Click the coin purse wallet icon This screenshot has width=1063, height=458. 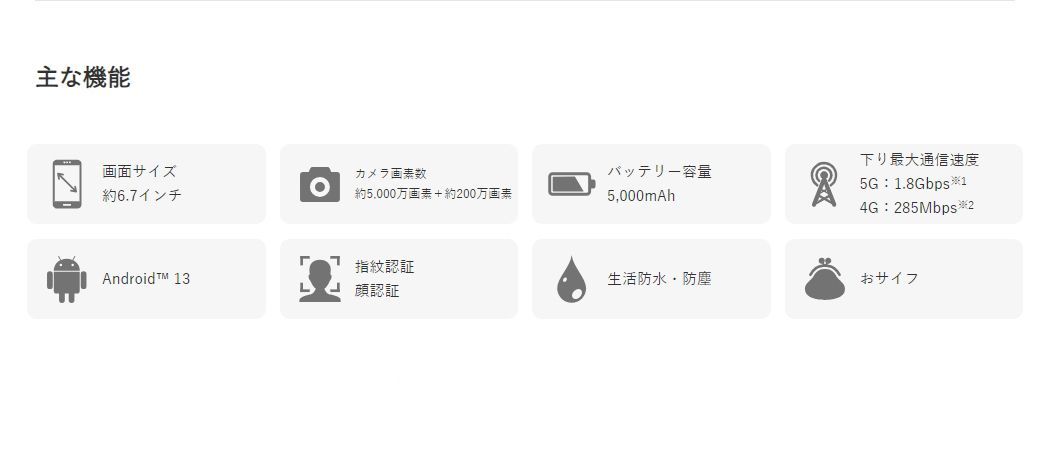coord(824,278)
